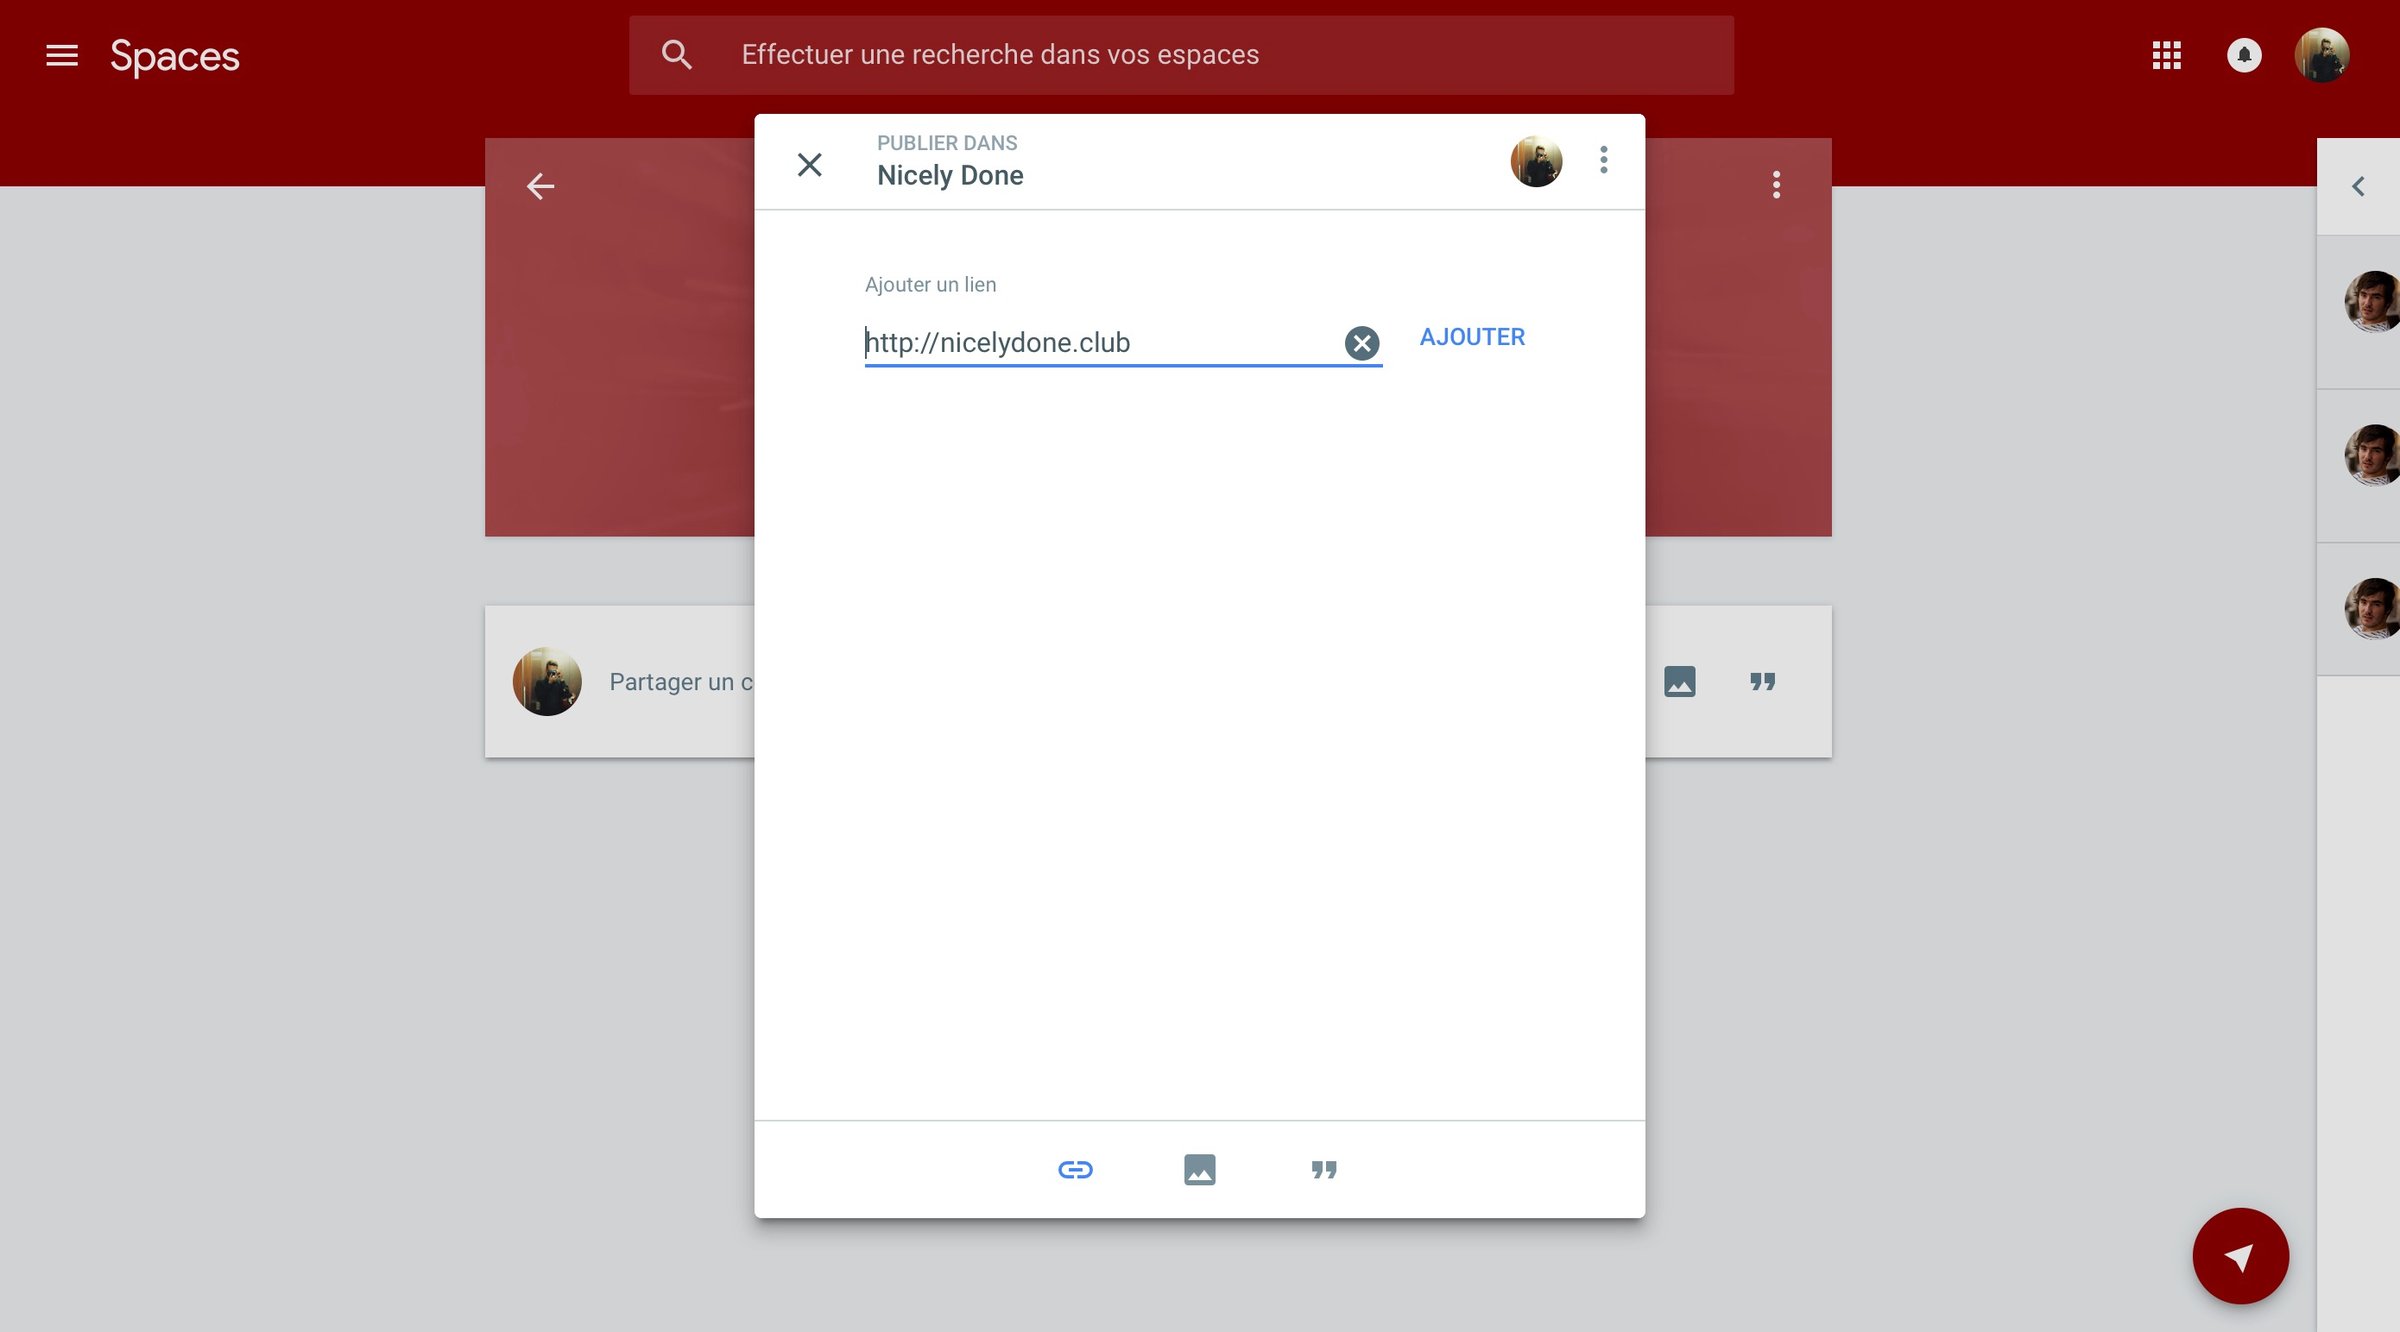Viewport: 2400px width, 1332px height.
Task: Click the AJOUTER button
Action: coord(1472,337)
